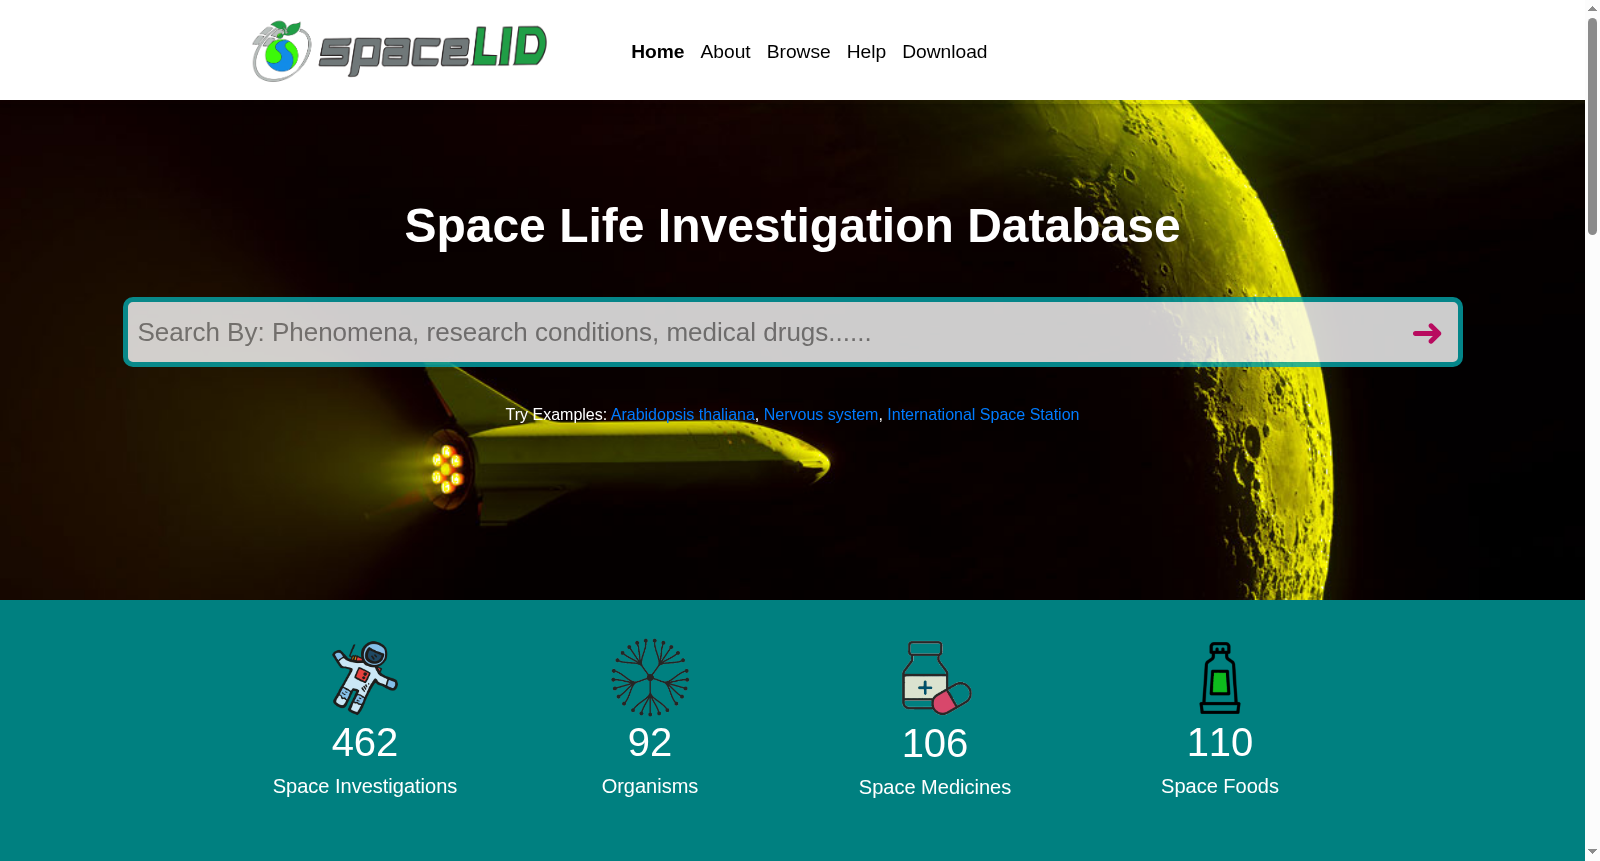Click the scrollbar up arrow
This screenshot has height=861, width=1600.
(1592, 8)
